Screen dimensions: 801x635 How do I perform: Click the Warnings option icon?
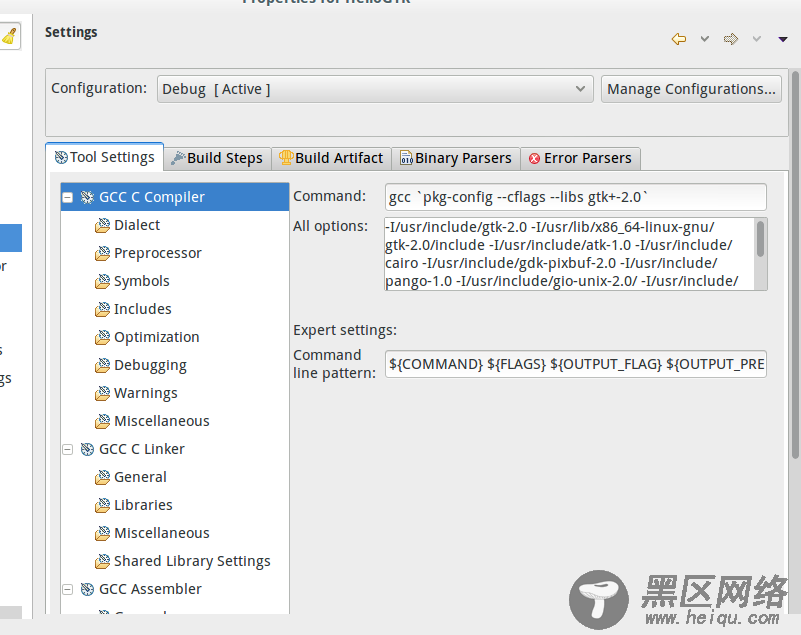click(x=102, y=394)
